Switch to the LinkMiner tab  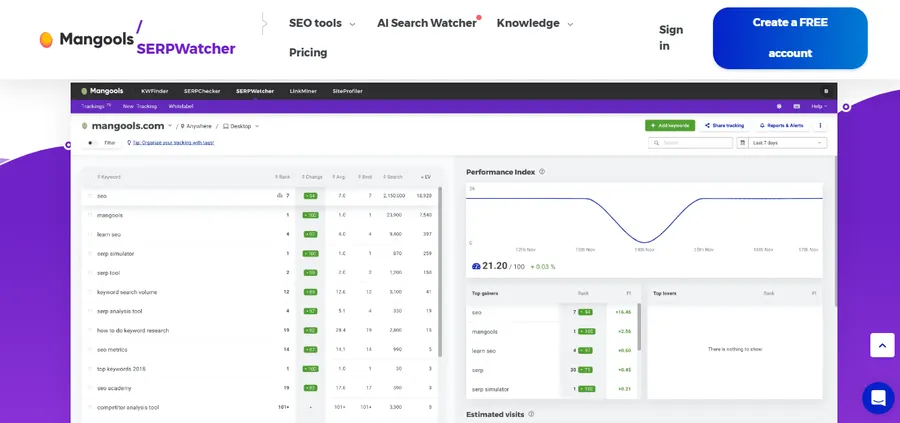pos(303,91)
